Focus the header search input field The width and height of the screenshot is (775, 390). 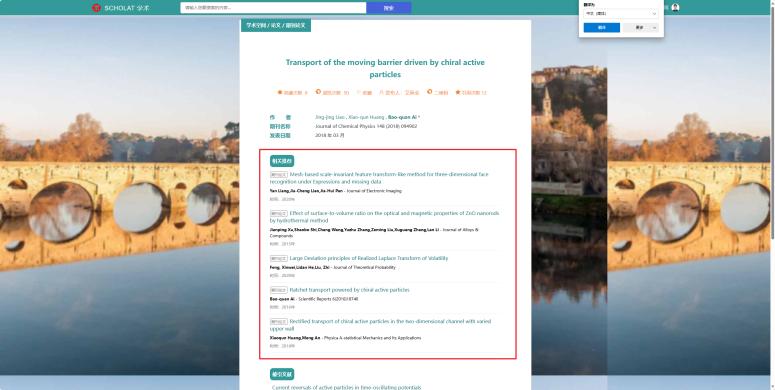[273, 7]
